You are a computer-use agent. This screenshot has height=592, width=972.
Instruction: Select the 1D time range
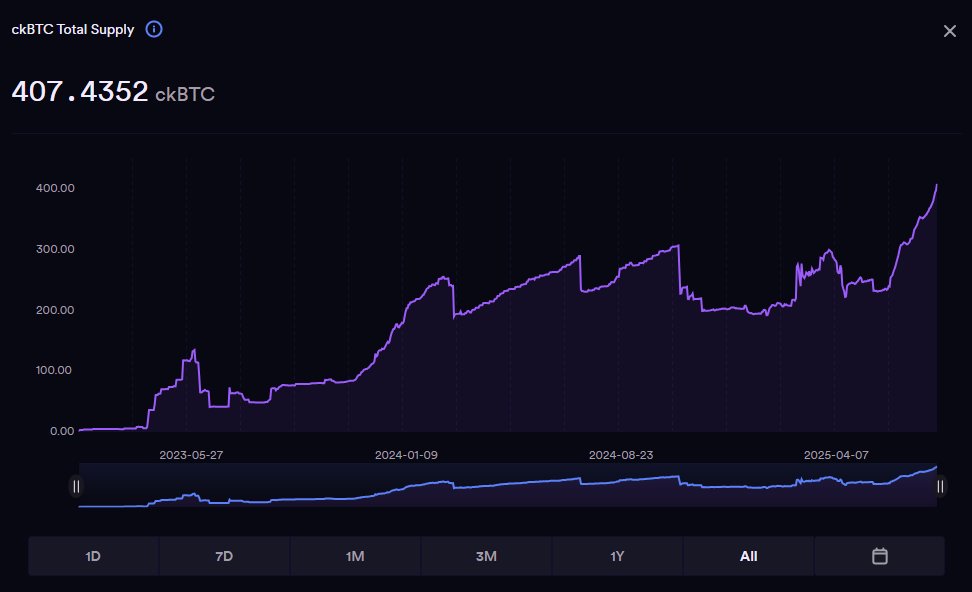click(93, 556)
